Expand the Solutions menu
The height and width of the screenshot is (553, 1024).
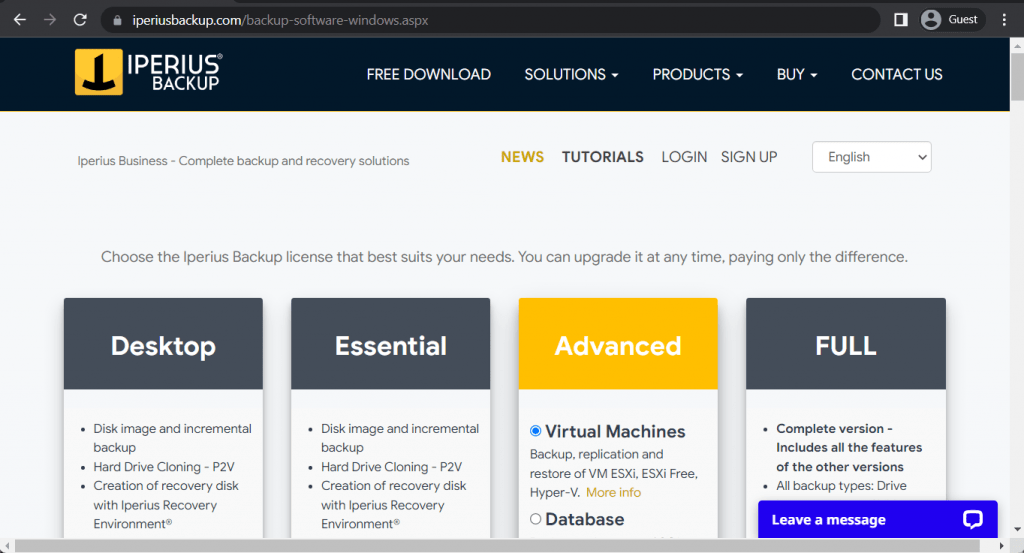click(571, 74)
